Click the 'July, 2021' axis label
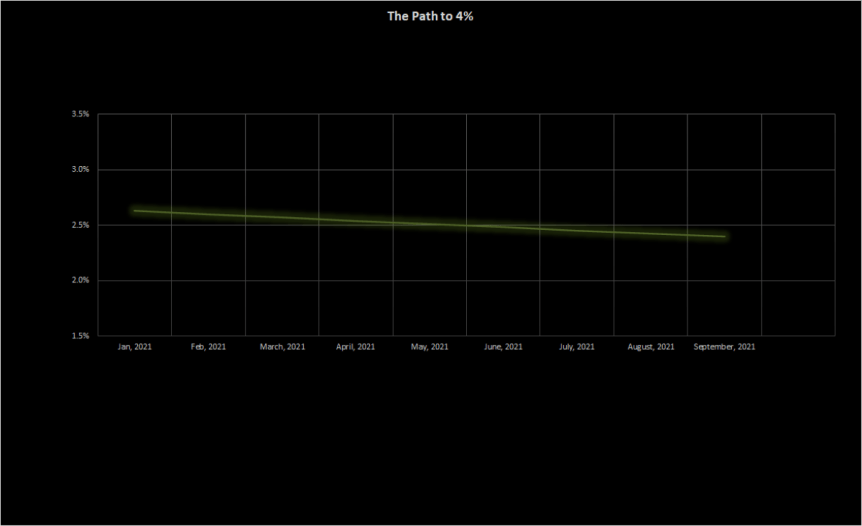 point(577,347)
